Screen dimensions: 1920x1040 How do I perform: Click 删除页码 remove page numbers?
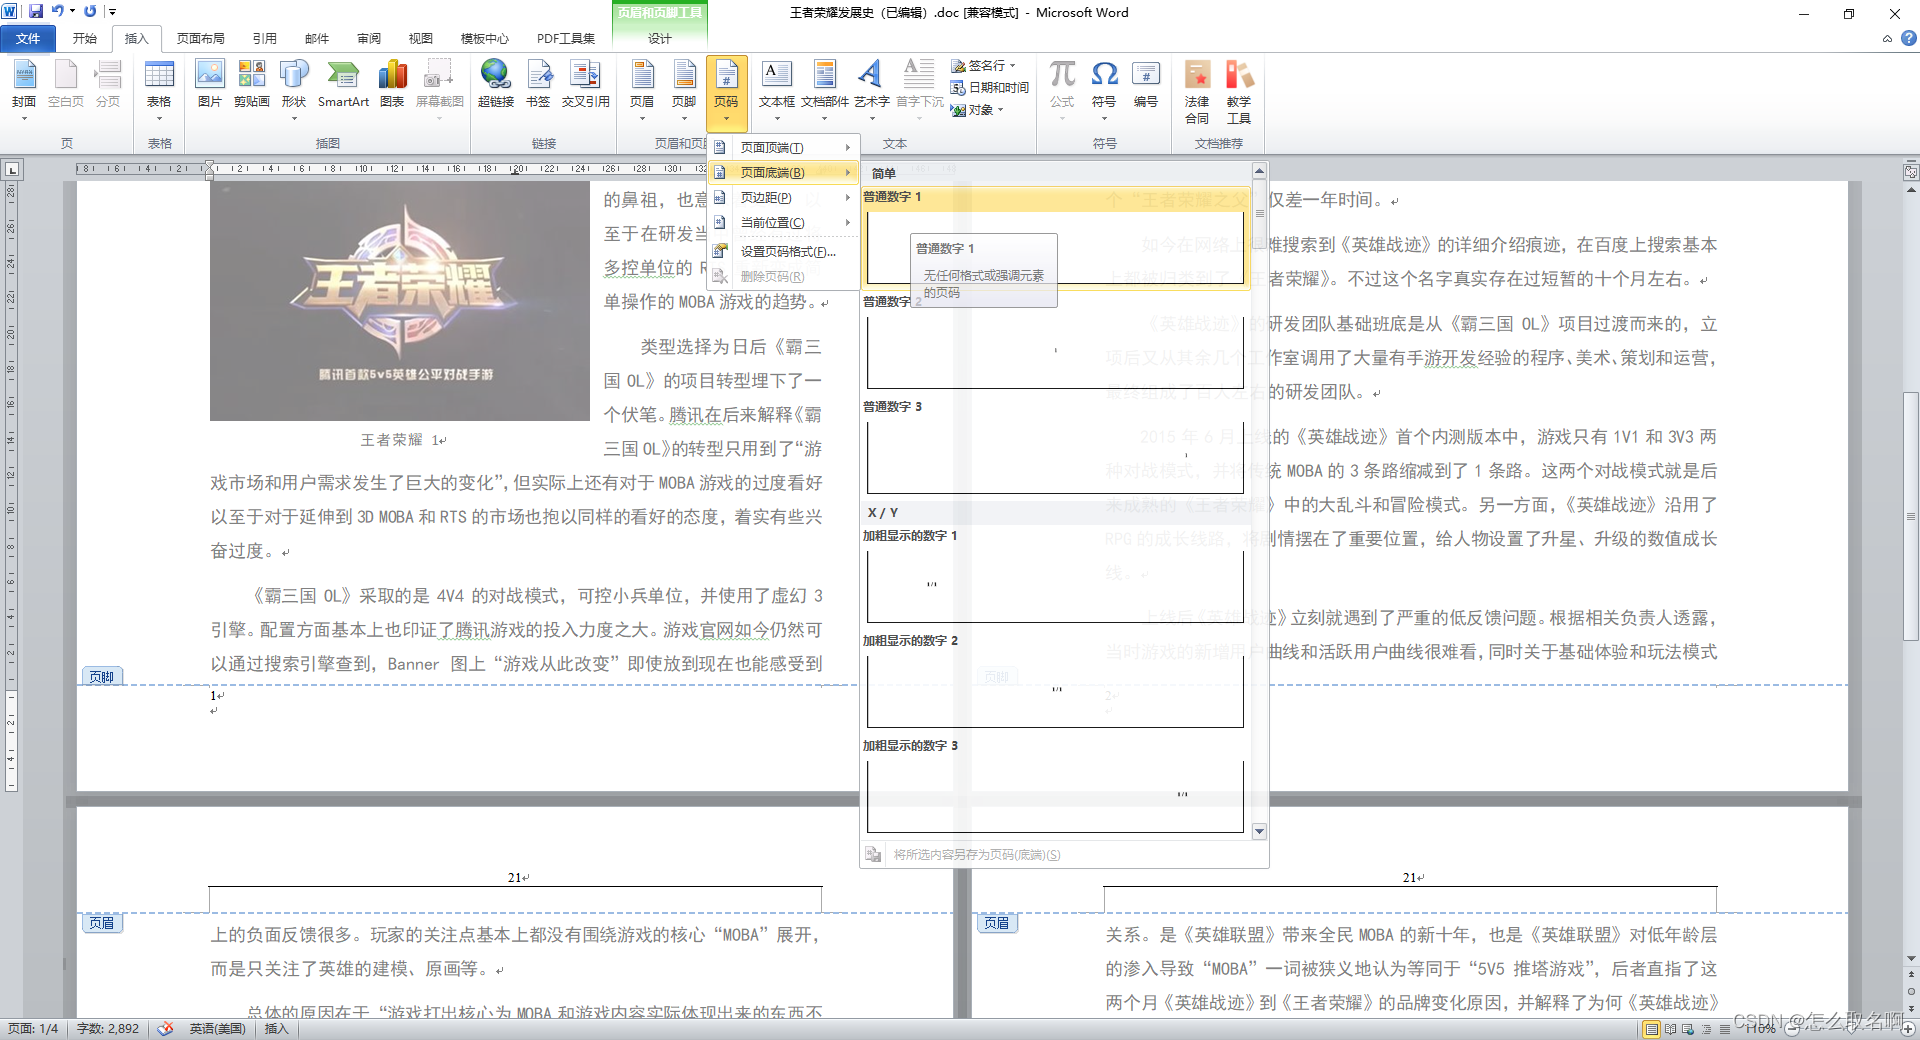coord(783,277)
